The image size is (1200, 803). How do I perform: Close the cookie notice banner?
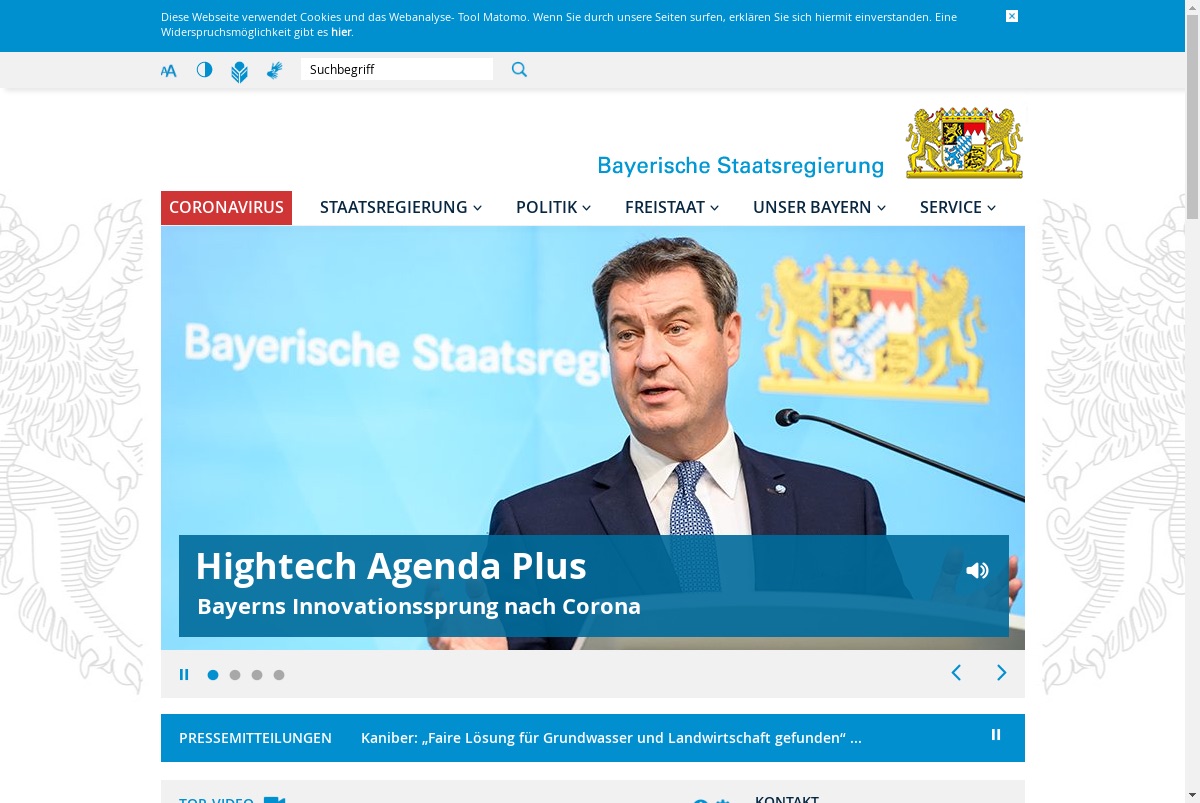point(1012,16)
